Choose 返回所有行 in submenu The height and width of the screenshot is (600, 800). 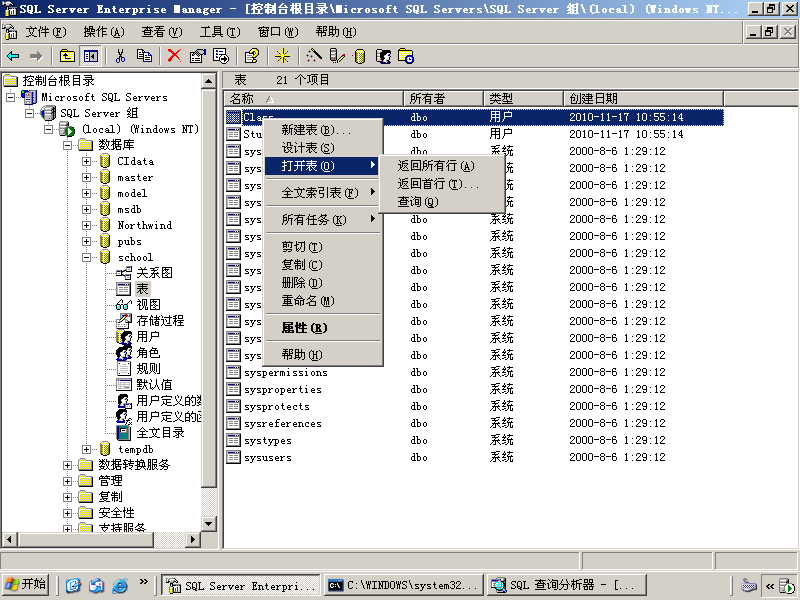[442, 166]
